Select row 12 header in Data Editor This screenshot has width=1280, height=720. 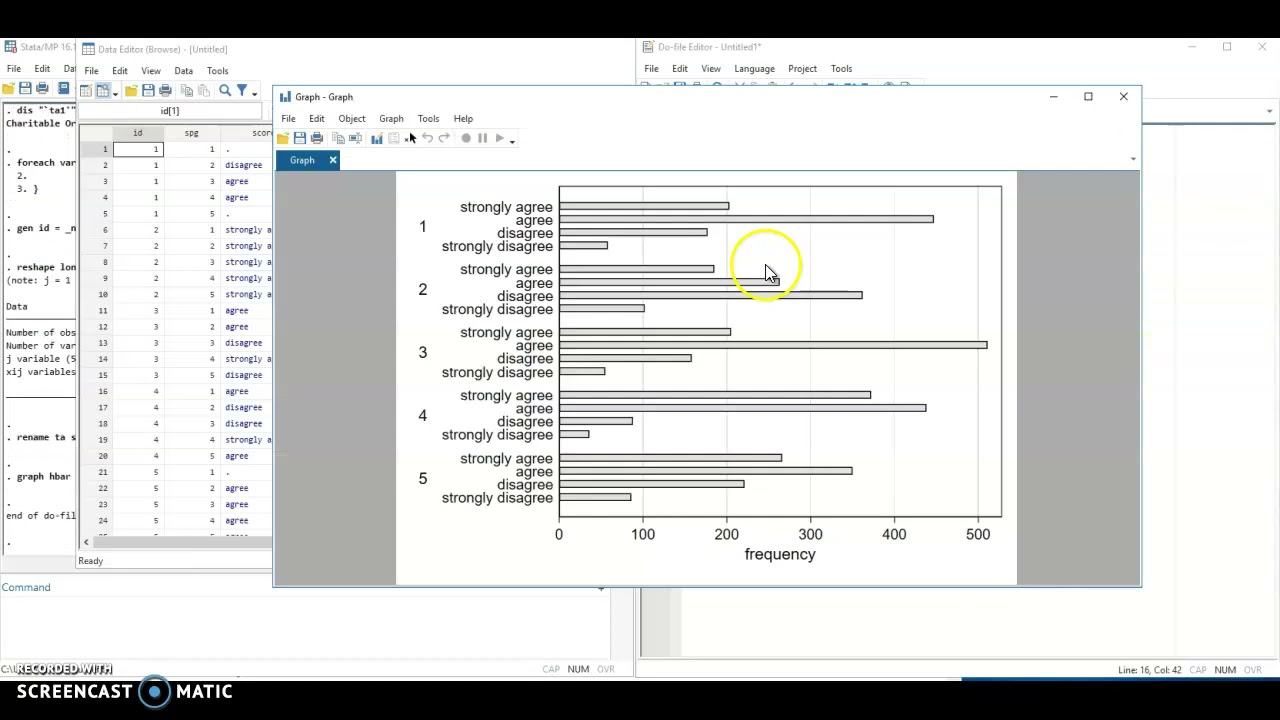(x=95, y=327)
